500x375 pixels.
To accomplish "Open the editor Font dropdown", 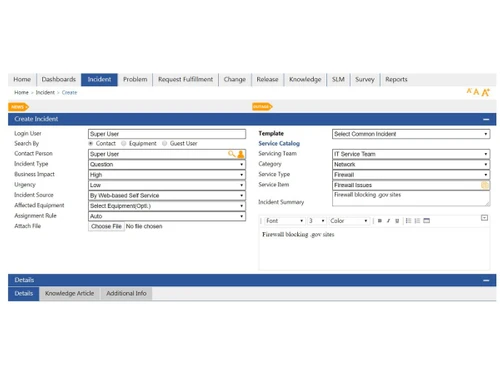I will 285,221.
